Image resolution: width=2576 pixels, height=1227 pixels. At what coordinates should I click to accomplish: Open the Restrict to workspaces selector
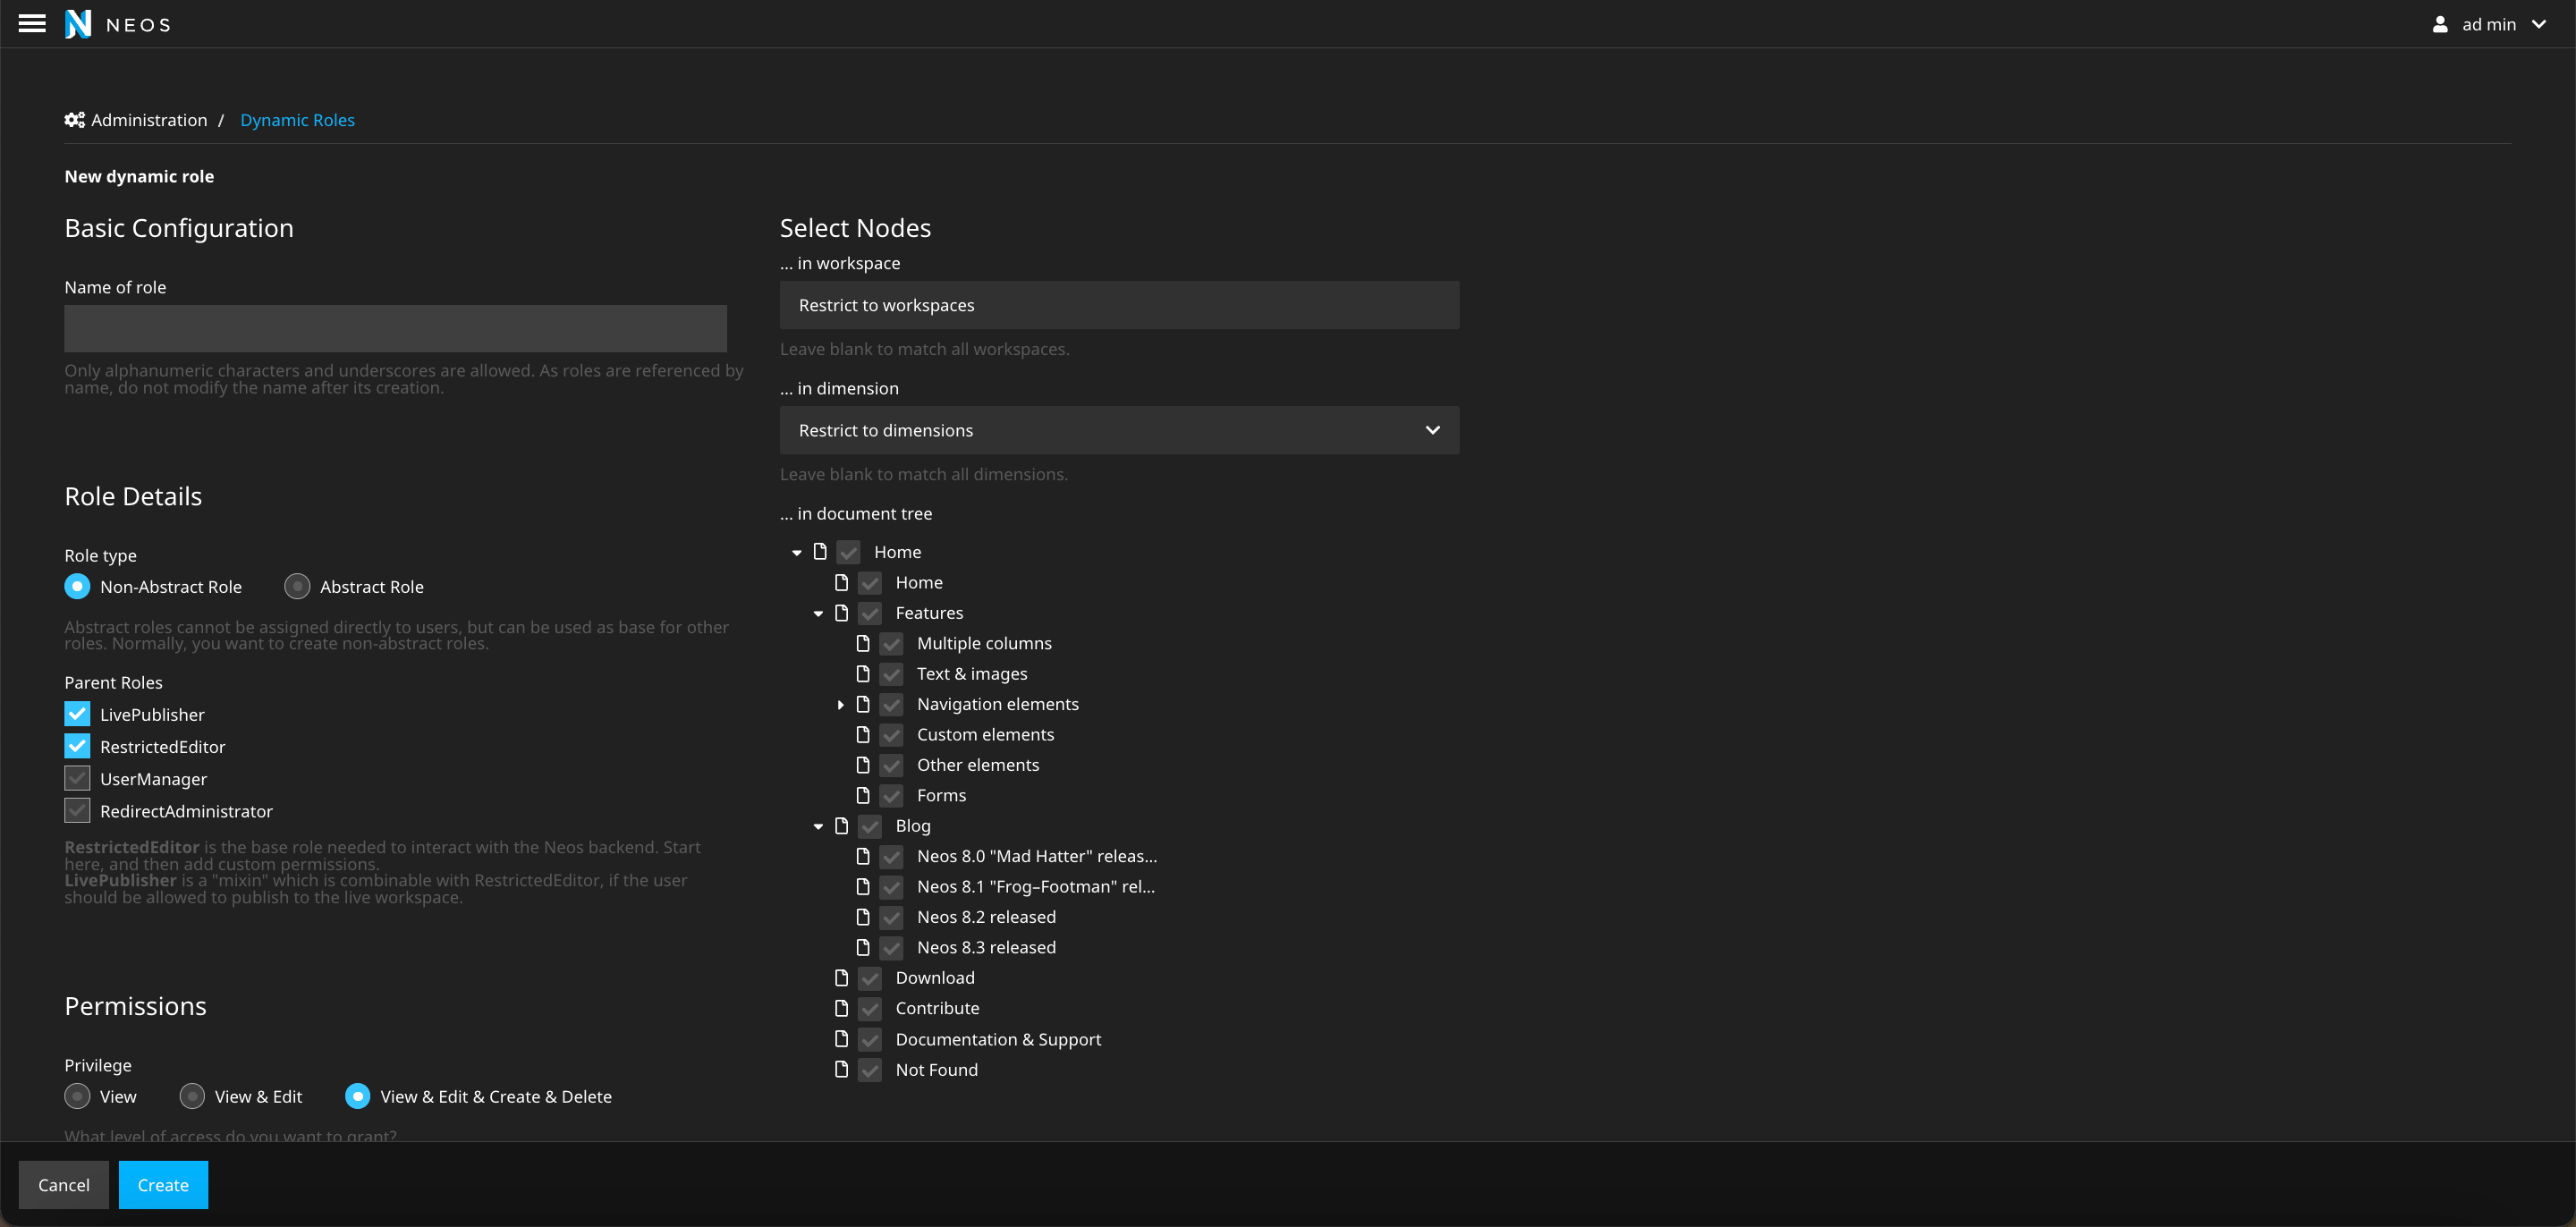[x=1119, y=305]
